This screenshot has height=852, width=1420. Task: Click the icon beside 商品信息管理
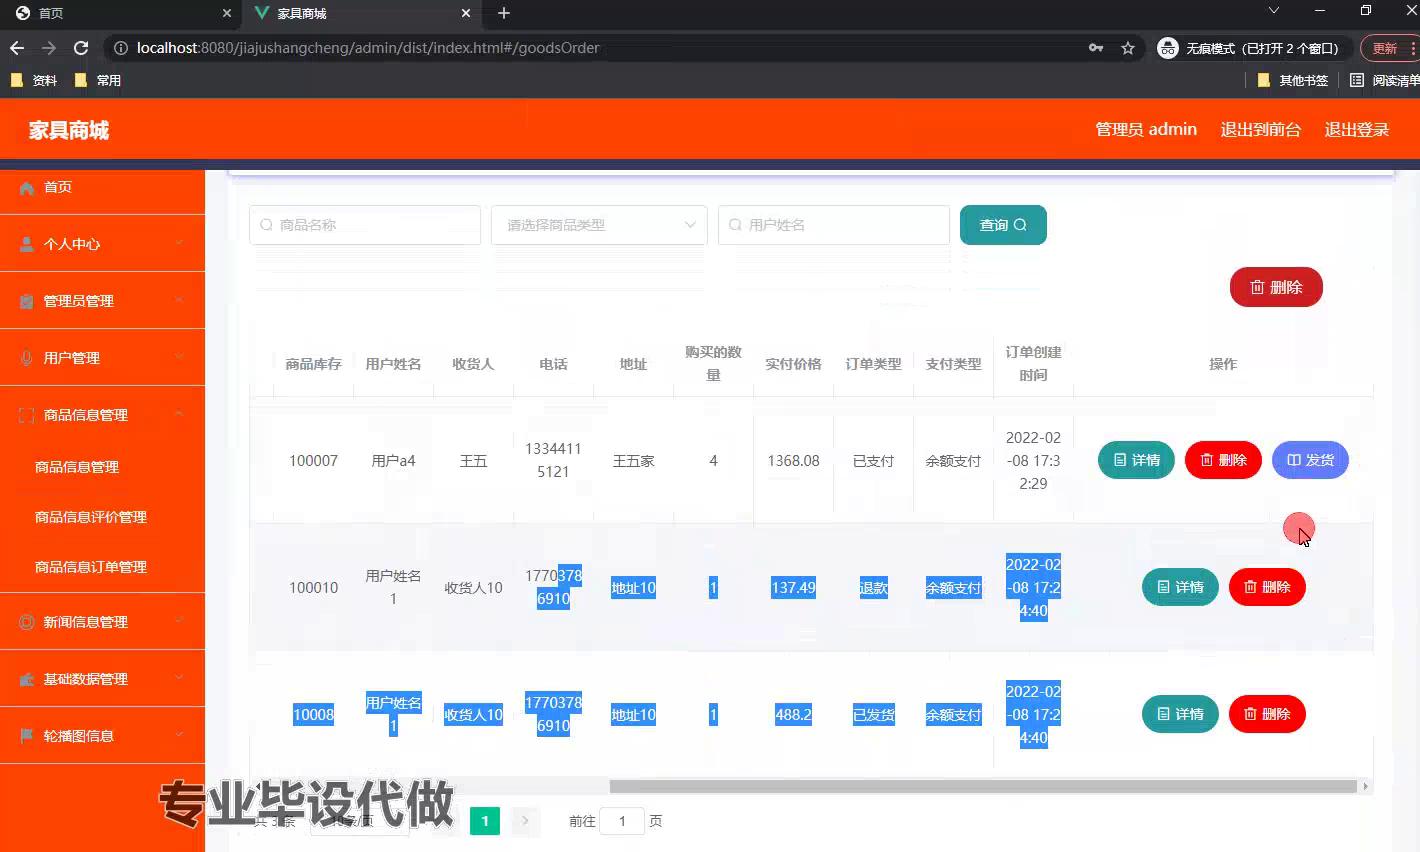click(x=27, y=415)
